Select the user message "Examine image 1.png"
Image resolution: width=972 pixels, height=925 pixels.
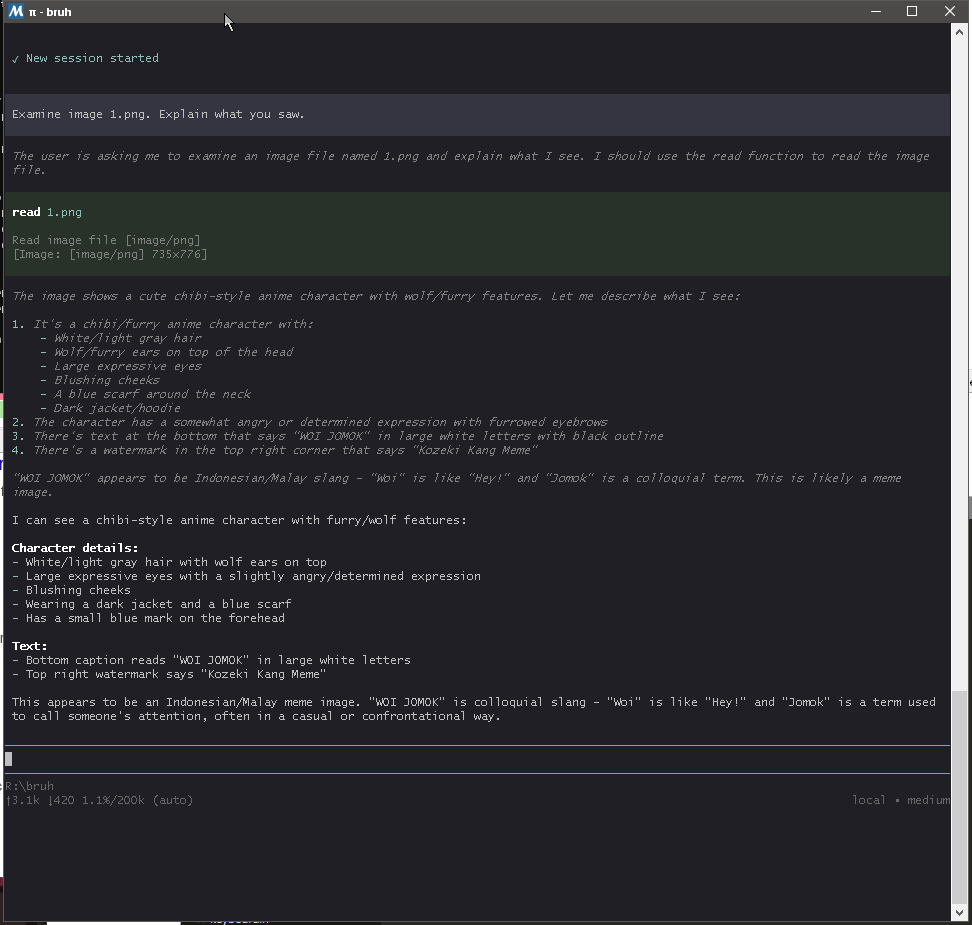coord(158,115)
